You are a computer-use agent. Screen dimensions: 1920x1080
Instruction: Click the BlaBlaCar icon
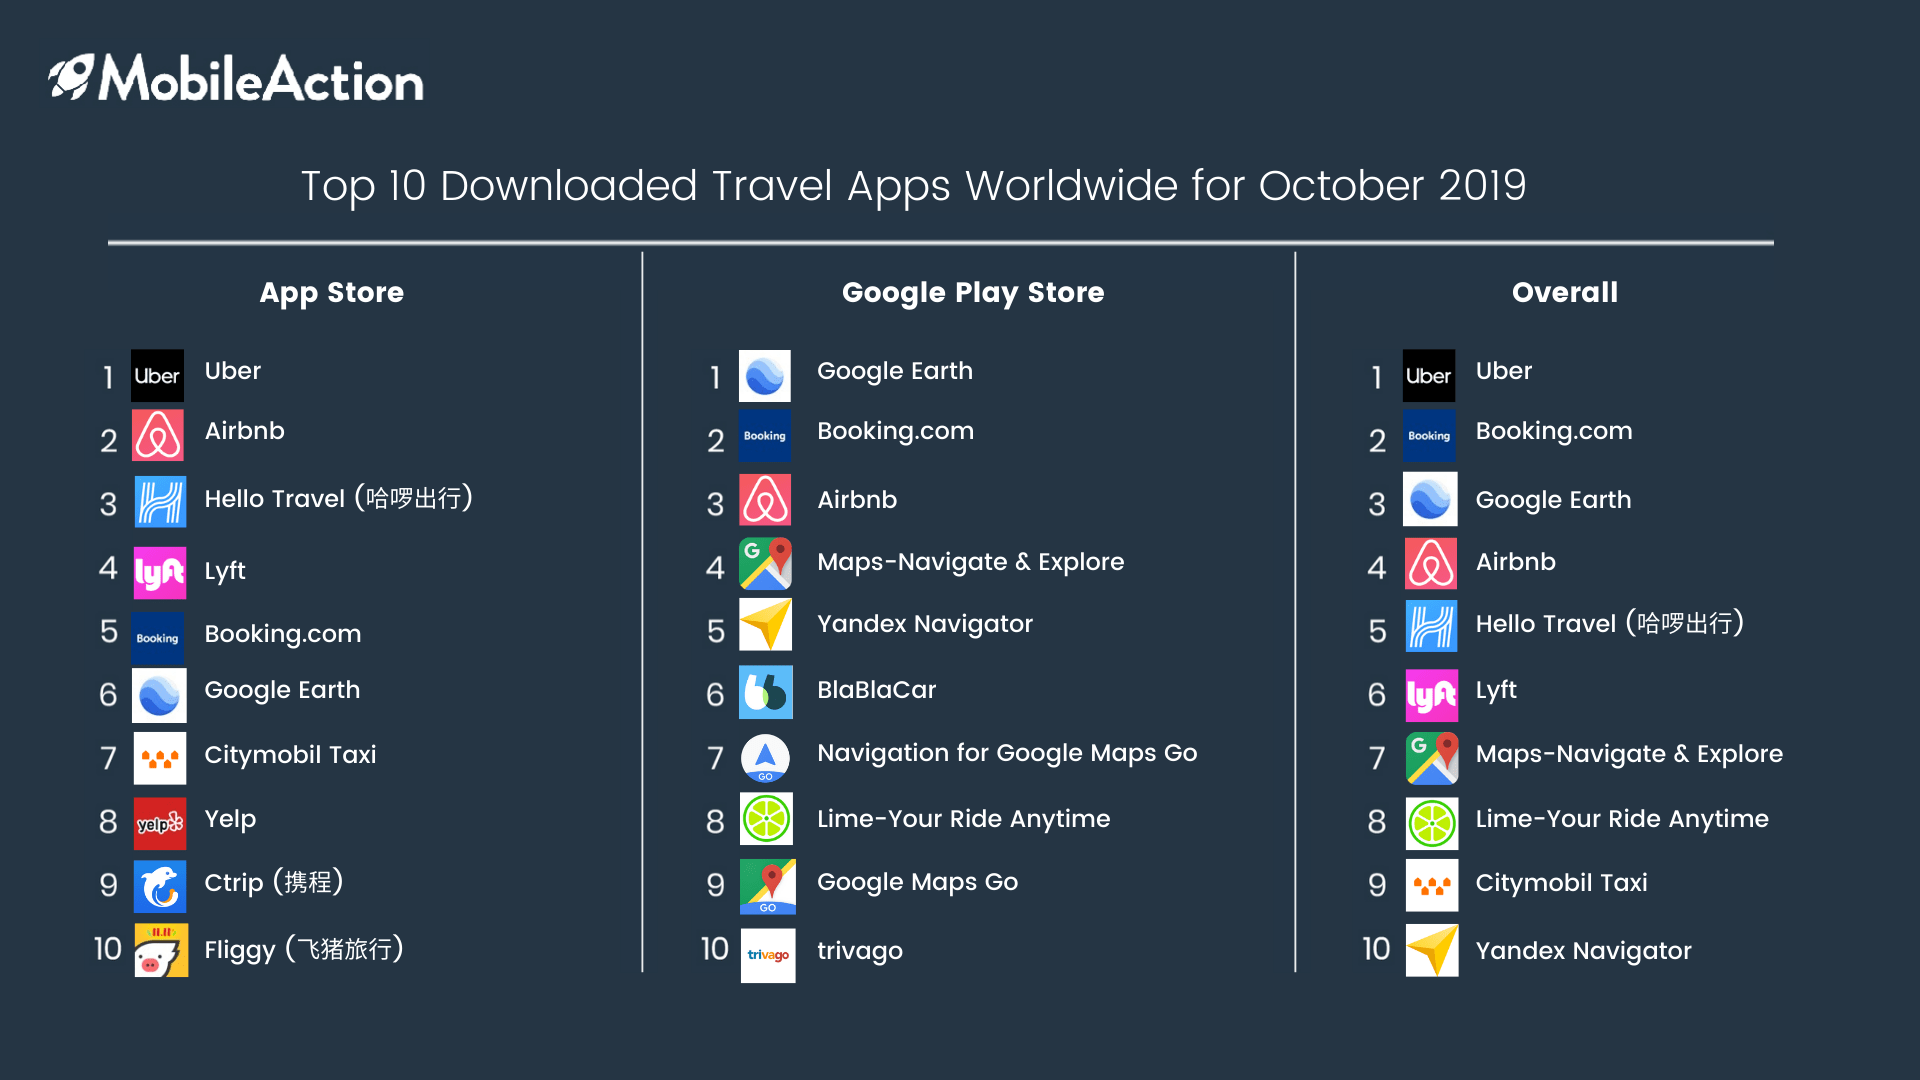(x=766, y=692)
